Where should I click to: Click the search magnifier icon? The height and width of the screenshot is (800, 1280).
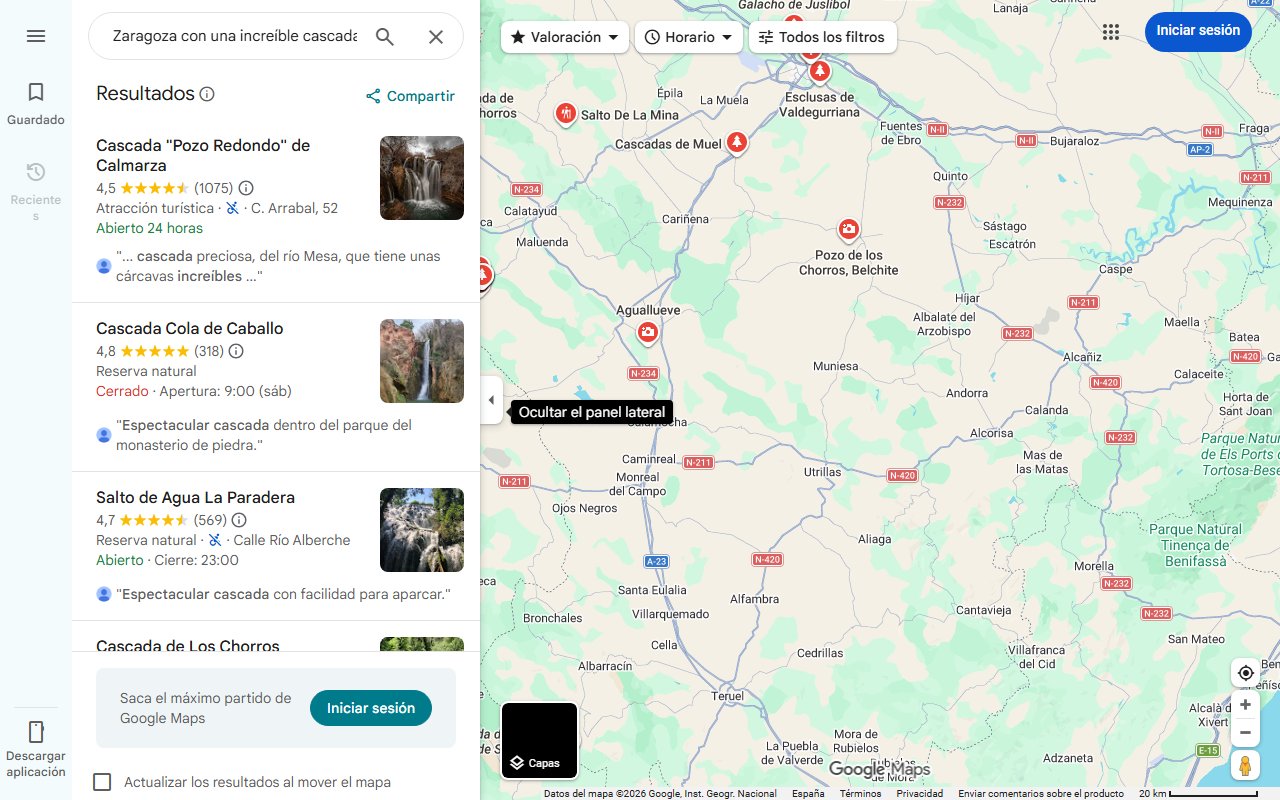tap(385, 36)
